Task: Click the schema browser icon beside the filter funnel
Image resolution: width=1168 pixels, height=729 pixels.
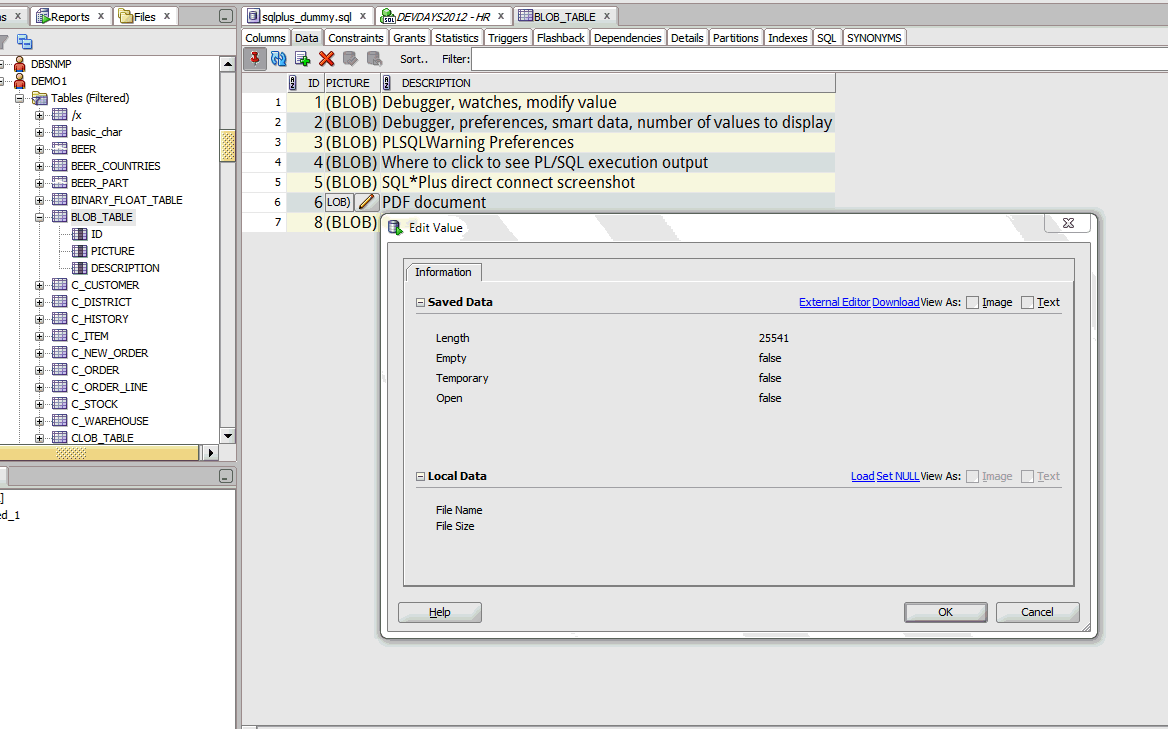Action: click(25, 42)
